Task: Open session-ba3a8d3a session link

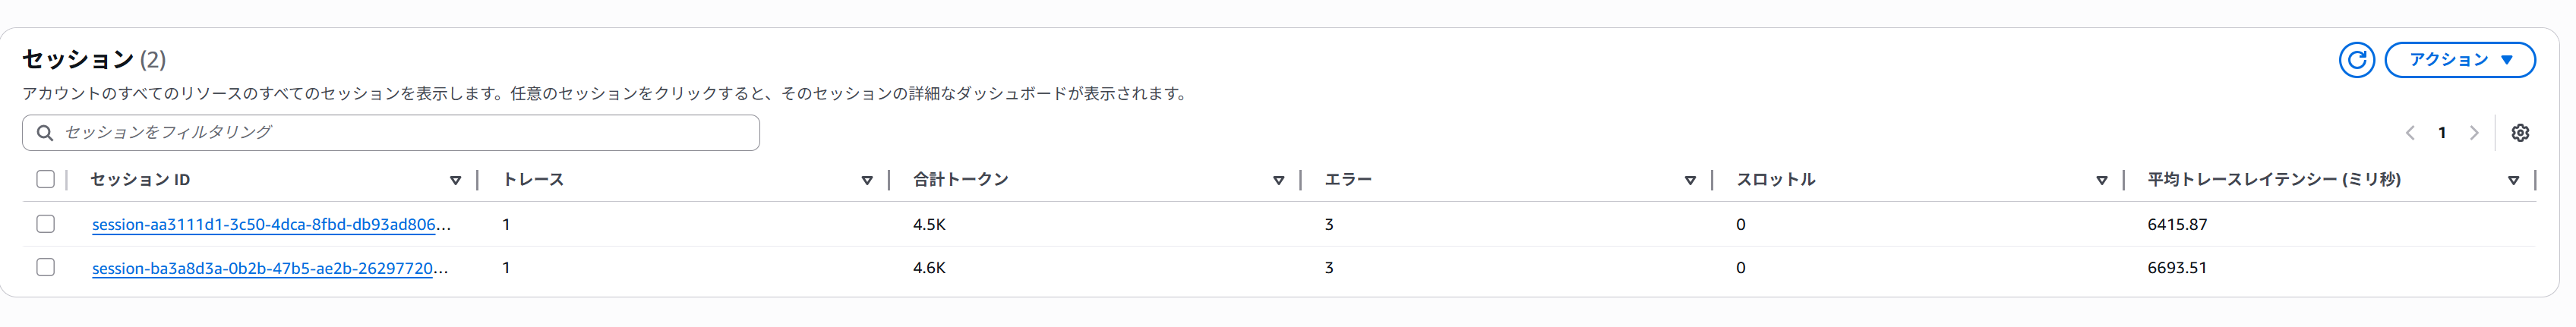Action: tap(270, 268)
